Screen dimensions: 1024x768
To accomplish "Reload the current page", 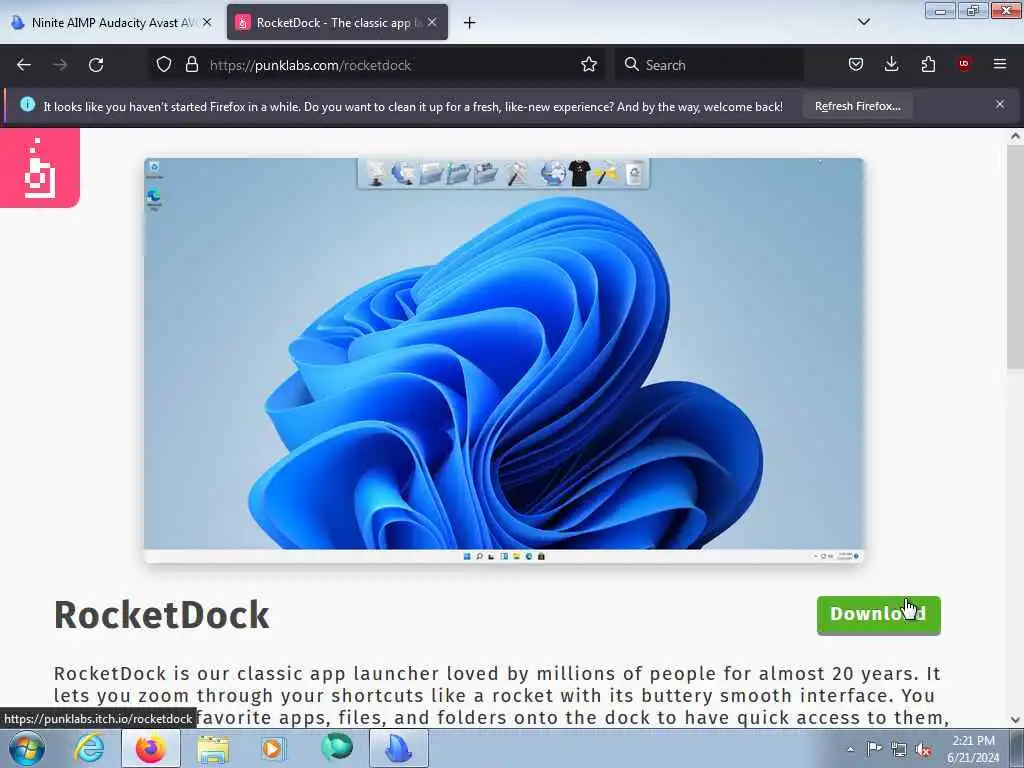I will pyautogui.click(x=96, y=65).
